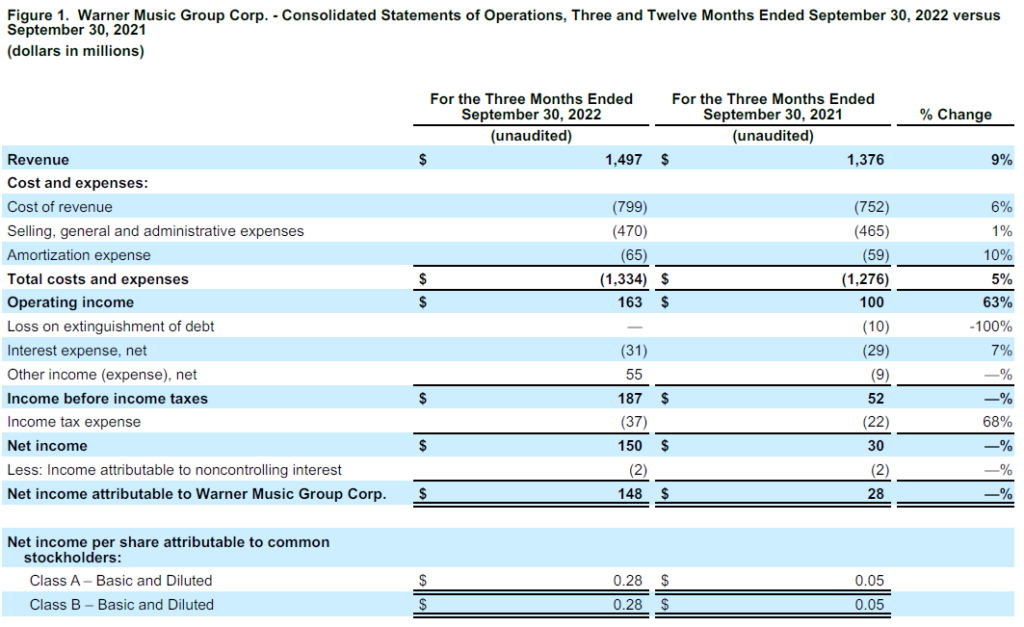1024x627 pixels.
Task: Select the 100 operating income value
Action: tap(872, 302)
